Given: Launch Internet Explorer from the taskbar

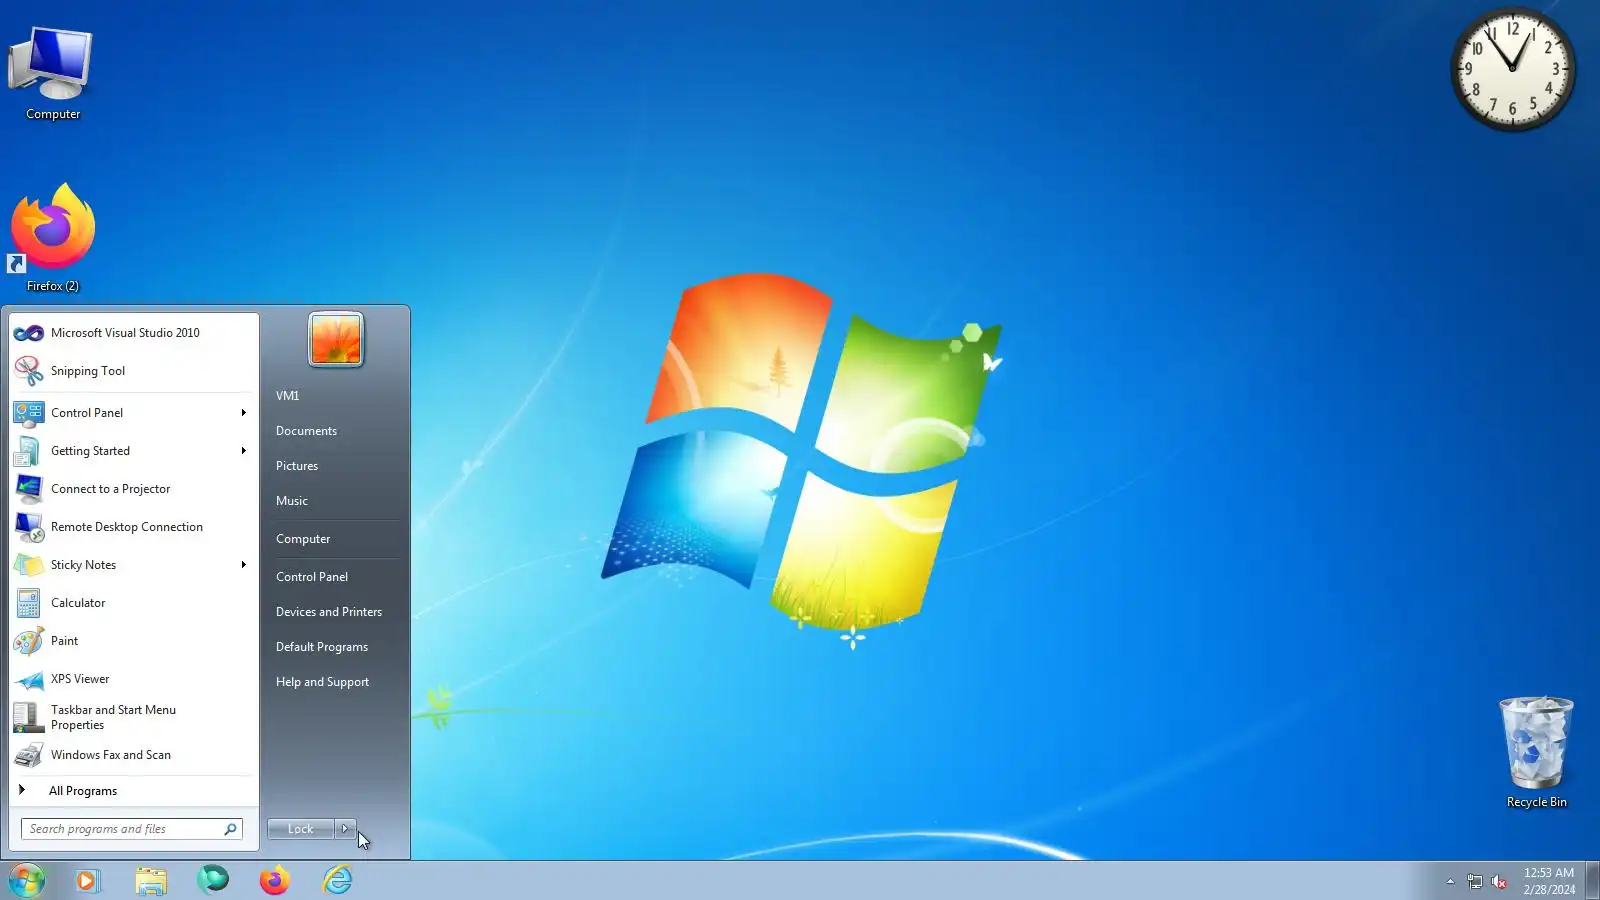Looking at the screenshot, I should click(337, 880).
